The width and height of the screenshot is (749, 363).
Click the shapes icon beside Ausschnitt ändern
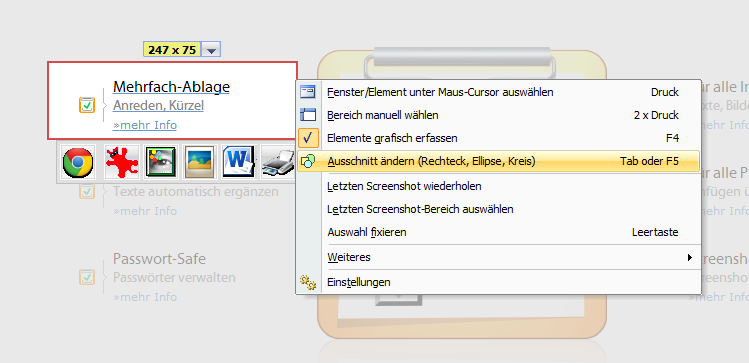[307, 161]
